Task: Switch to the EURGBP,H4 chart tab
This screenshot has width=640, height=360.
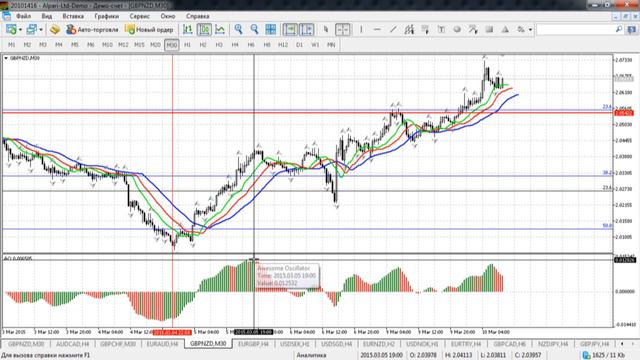Action: coord(253,344)
